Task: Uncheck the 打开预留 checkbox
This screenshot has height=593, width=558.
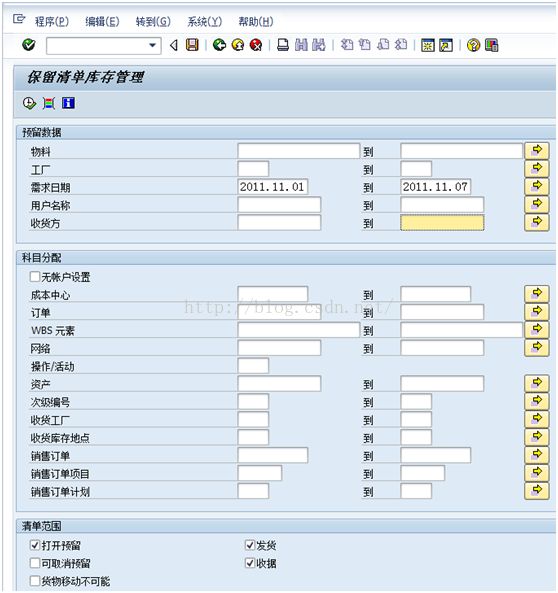Action: click(34, 545)
